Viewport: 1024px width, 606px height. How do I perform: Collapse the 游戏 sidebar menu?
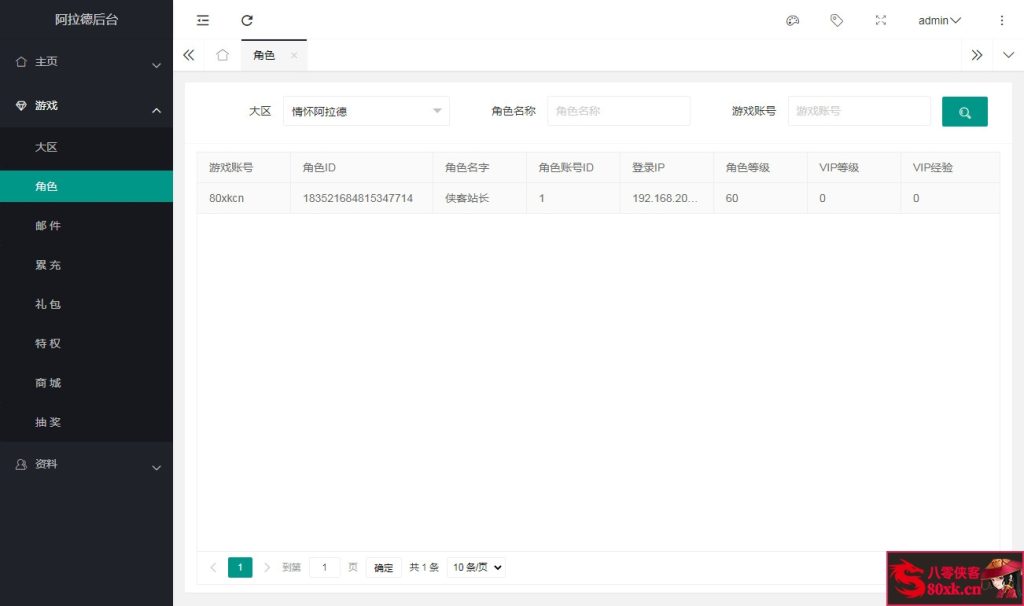click(87, 106)
